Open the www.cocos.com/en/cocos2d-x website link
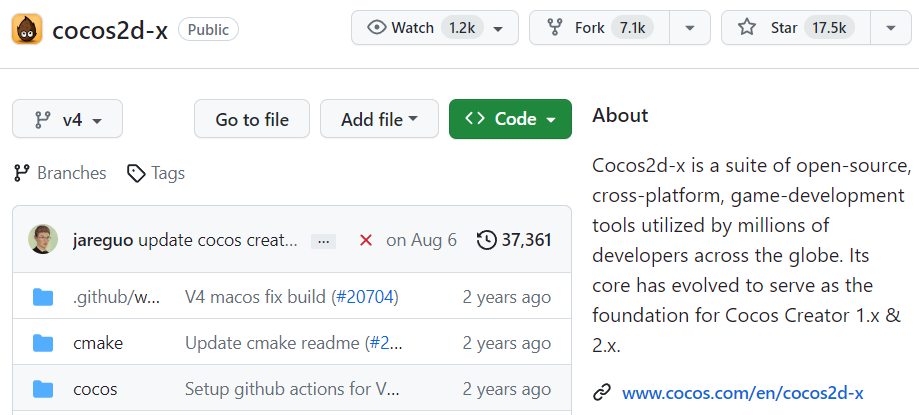Screen dimensions: 919x415 pyautogui.click(x=742, y=393)
